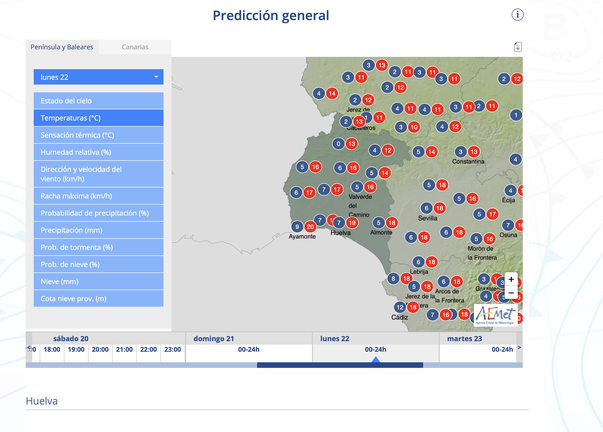Switch to the Canarias tab
Image resolution: width=603 pixels, height=432 pixels.
pyautogui.click(x=135, y=47)
